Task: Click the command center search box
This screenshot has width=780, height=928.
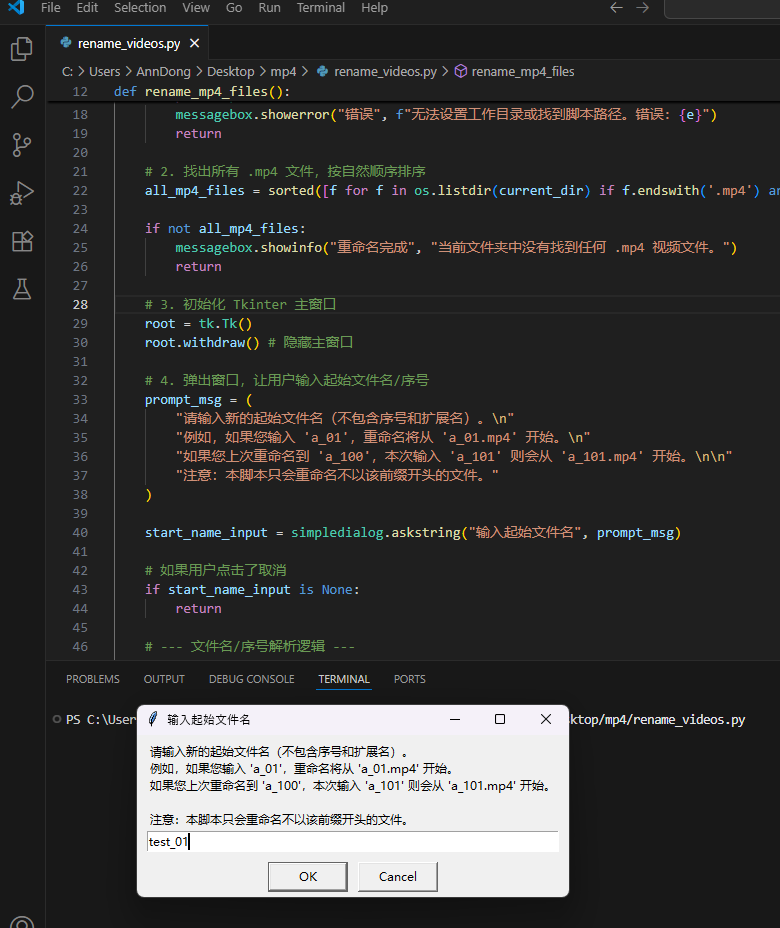Action: point(722,8)
